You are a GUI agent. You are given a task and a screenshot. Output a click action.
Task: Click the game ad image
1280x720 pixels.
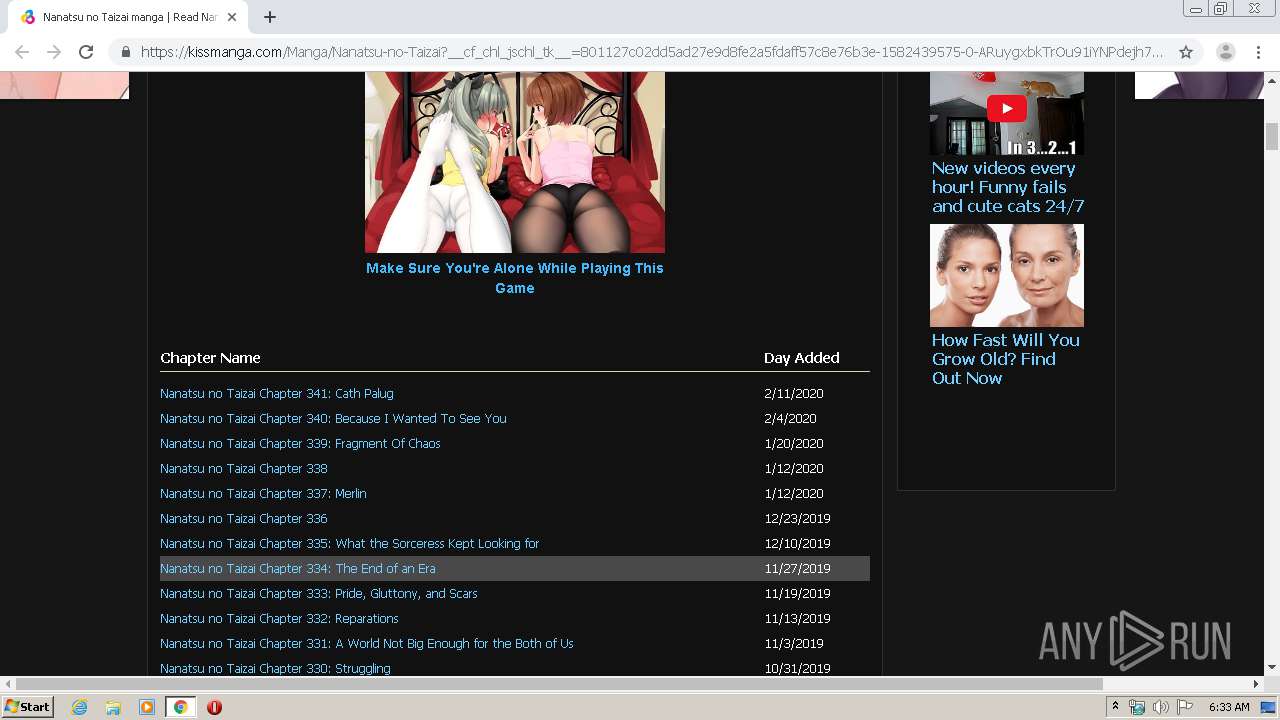click(x=515, y=162)
